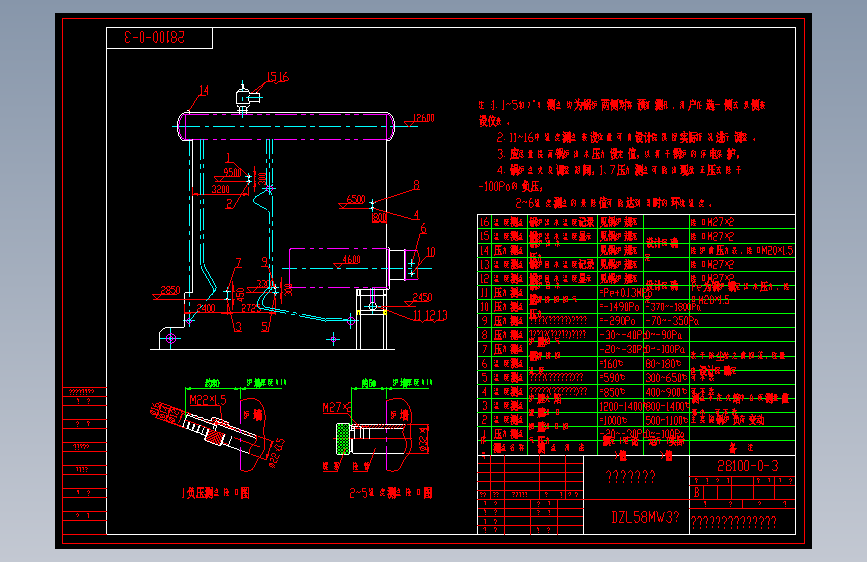867x562 pixels.
Task: Select the M22×1.5 thread label
Action: [208, 399]
